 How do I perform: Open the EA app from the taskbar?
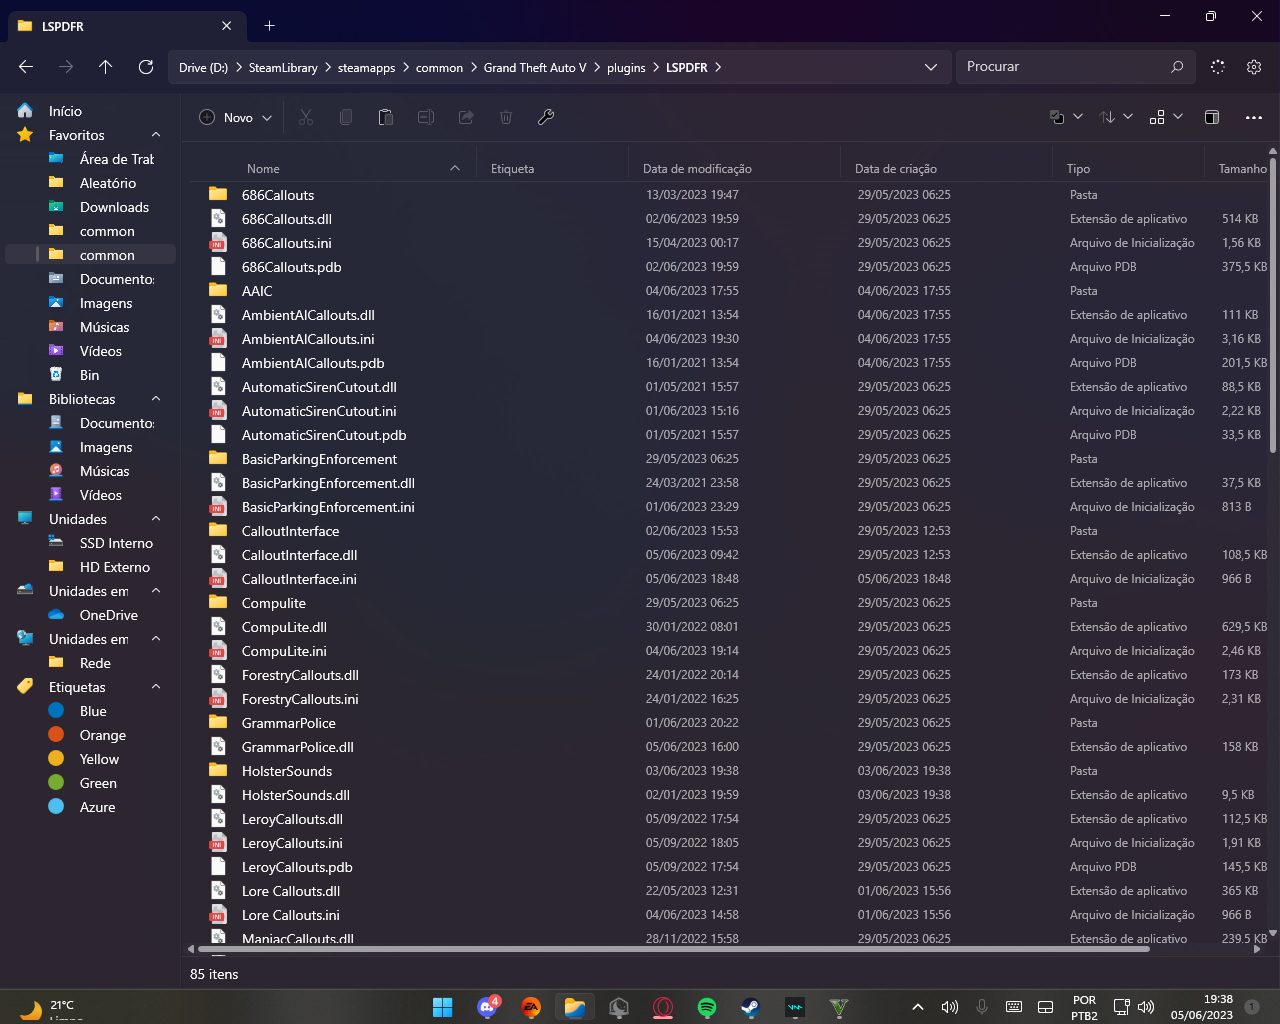(531, 1007)
